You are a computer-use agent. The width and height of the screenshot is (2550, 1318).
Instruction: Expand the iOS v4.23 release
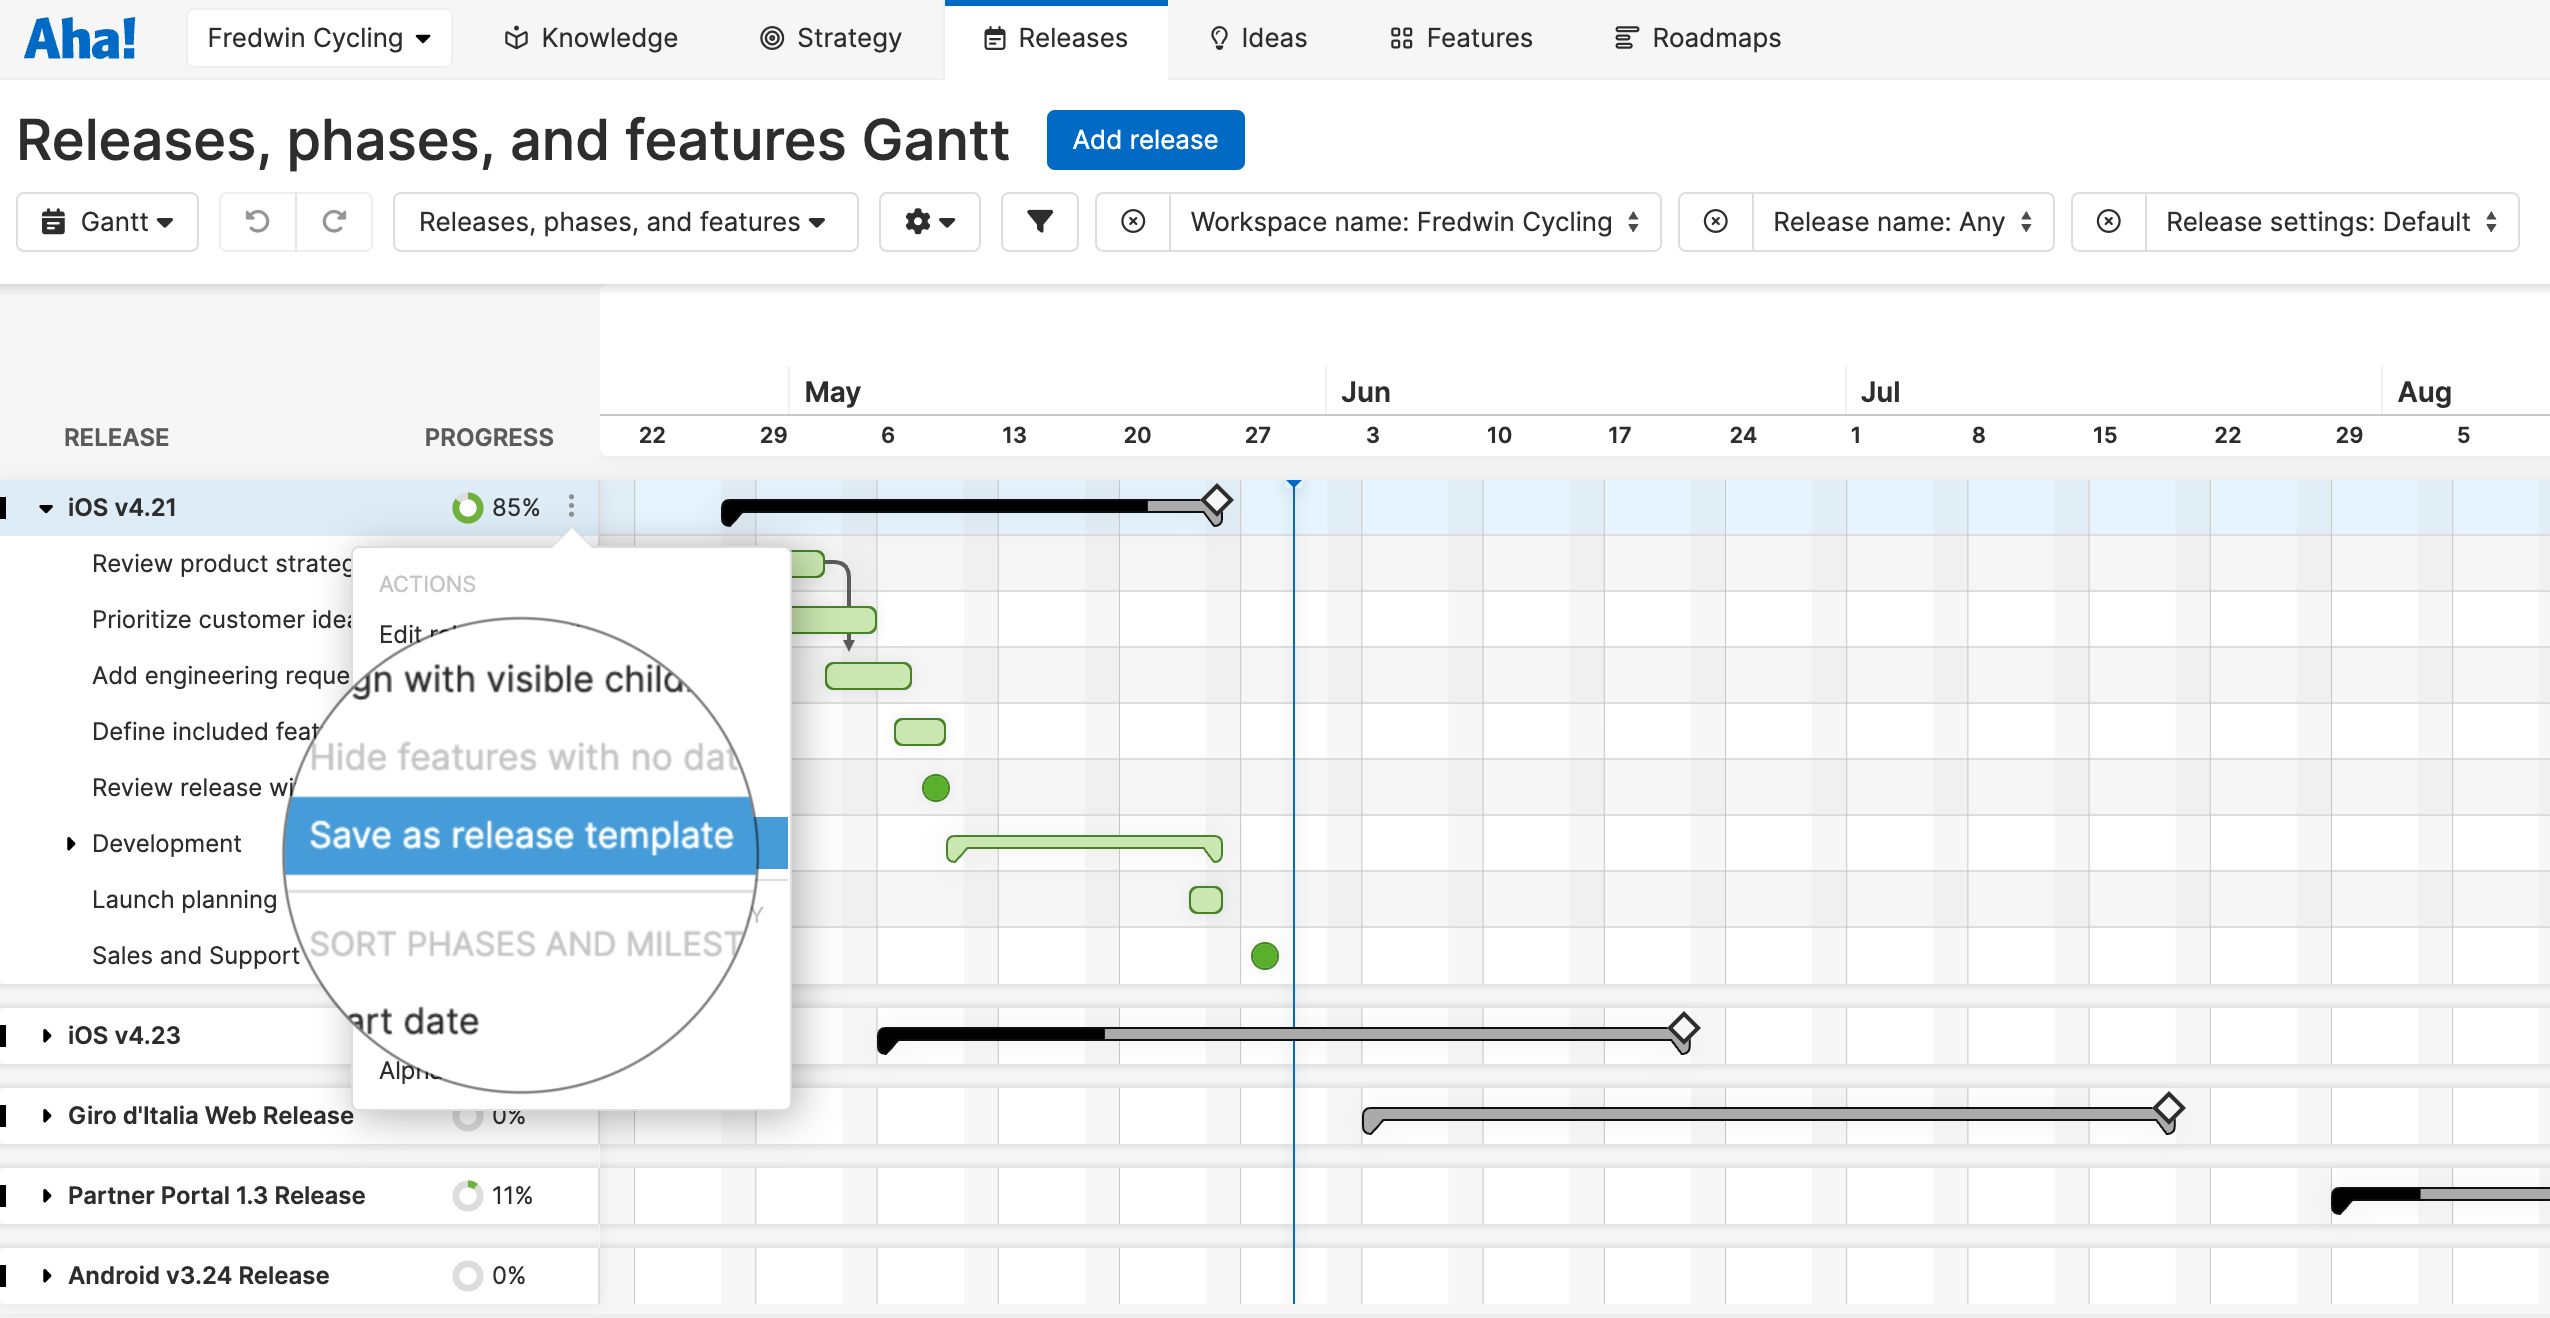point(46,1036)
